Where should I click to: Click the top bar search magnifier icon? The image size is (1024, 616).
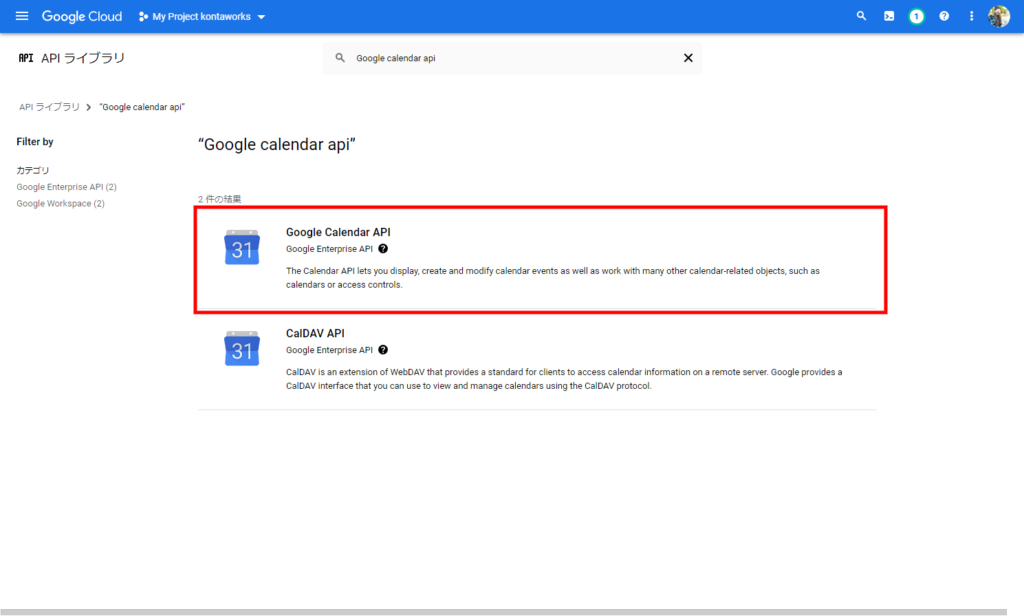[861, 16]
